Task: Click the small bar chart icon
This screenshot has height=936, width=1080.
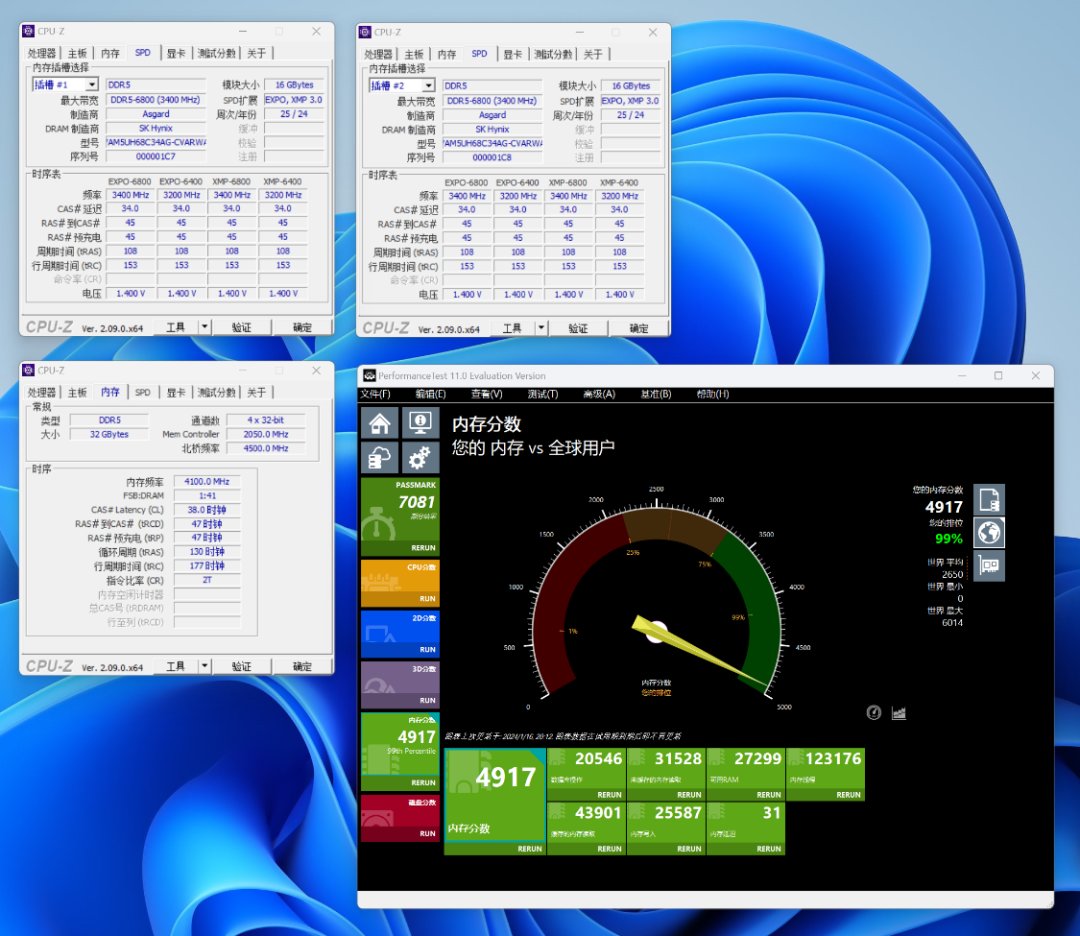Action: (x=898, y=713)
